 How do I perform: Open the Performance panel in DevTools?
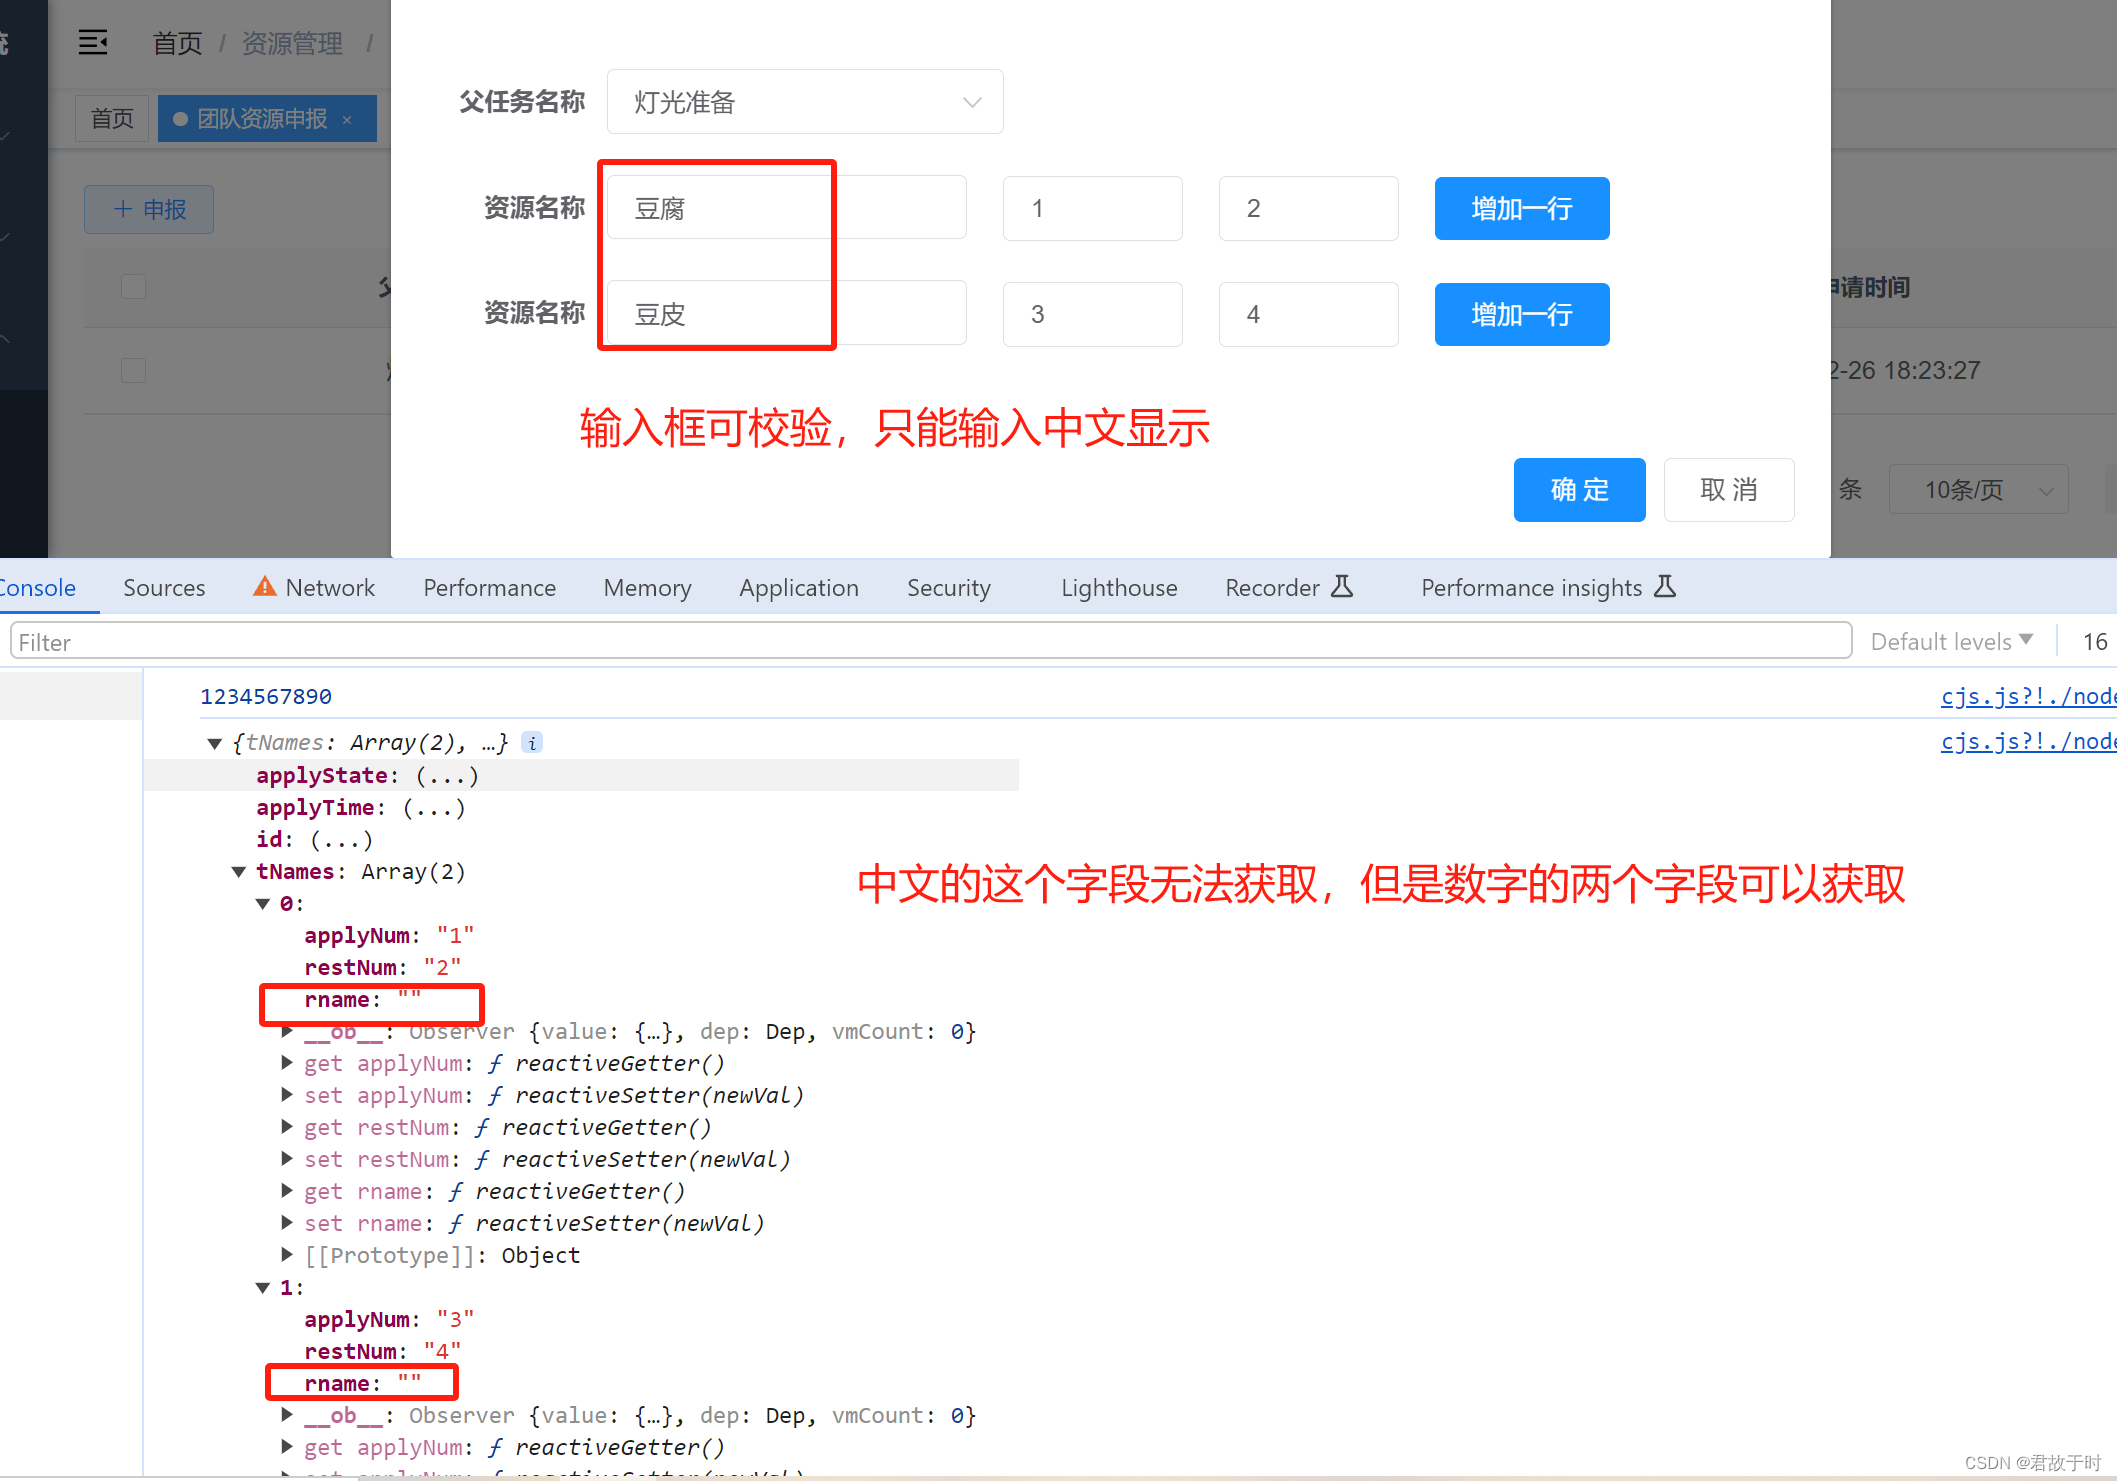(491, 587)
